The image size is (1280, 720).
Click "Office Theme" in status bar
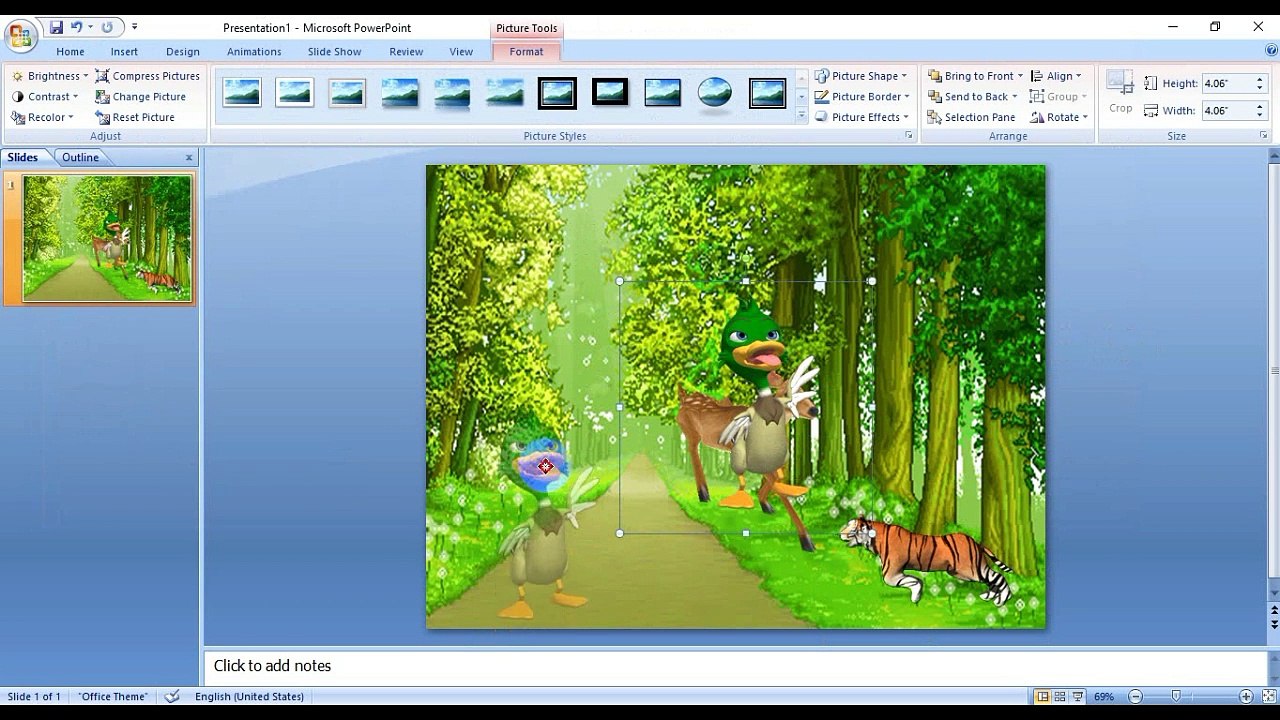(x=113, y=696)
